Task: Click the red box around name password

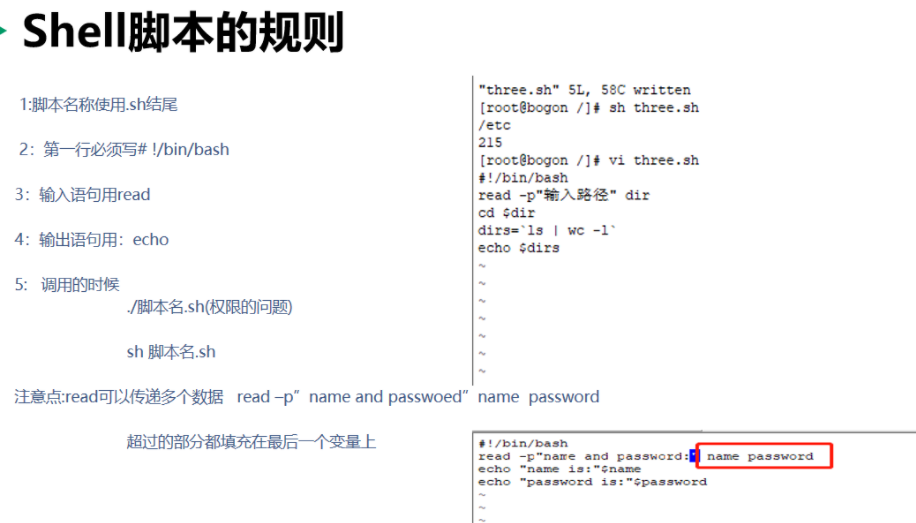Action: pos(764,456)
